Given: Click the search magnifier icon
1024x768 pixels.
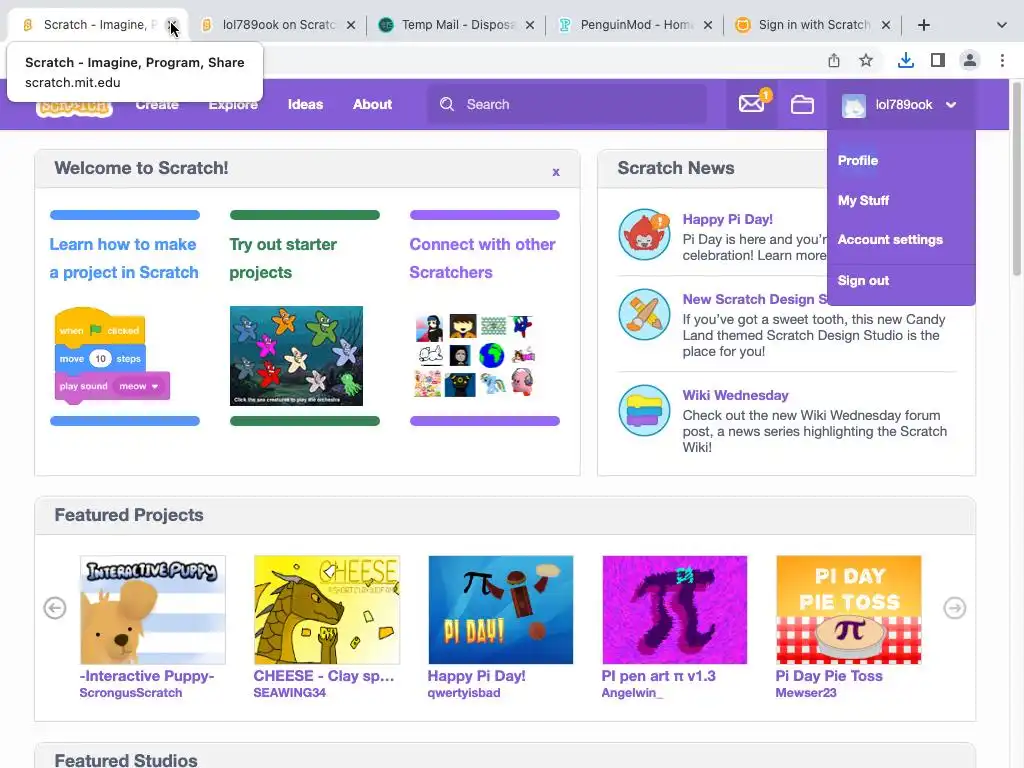Looking at the screenshot, I should point(447,104).
